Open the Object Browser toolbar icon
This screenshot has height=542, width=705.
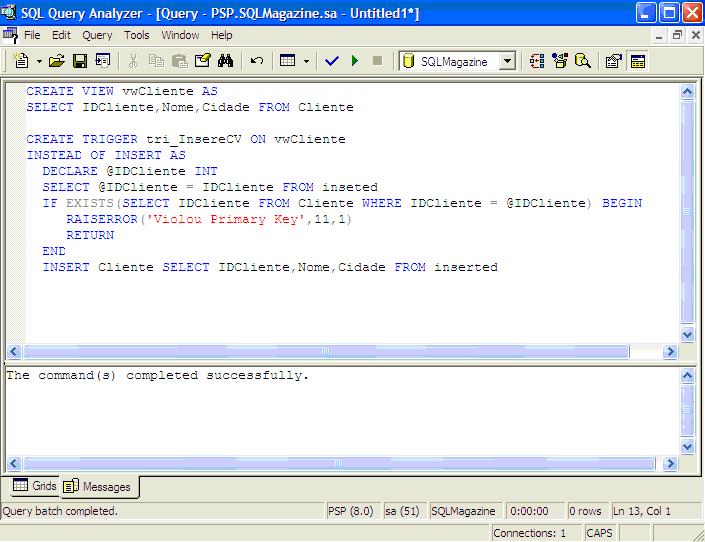559,61
